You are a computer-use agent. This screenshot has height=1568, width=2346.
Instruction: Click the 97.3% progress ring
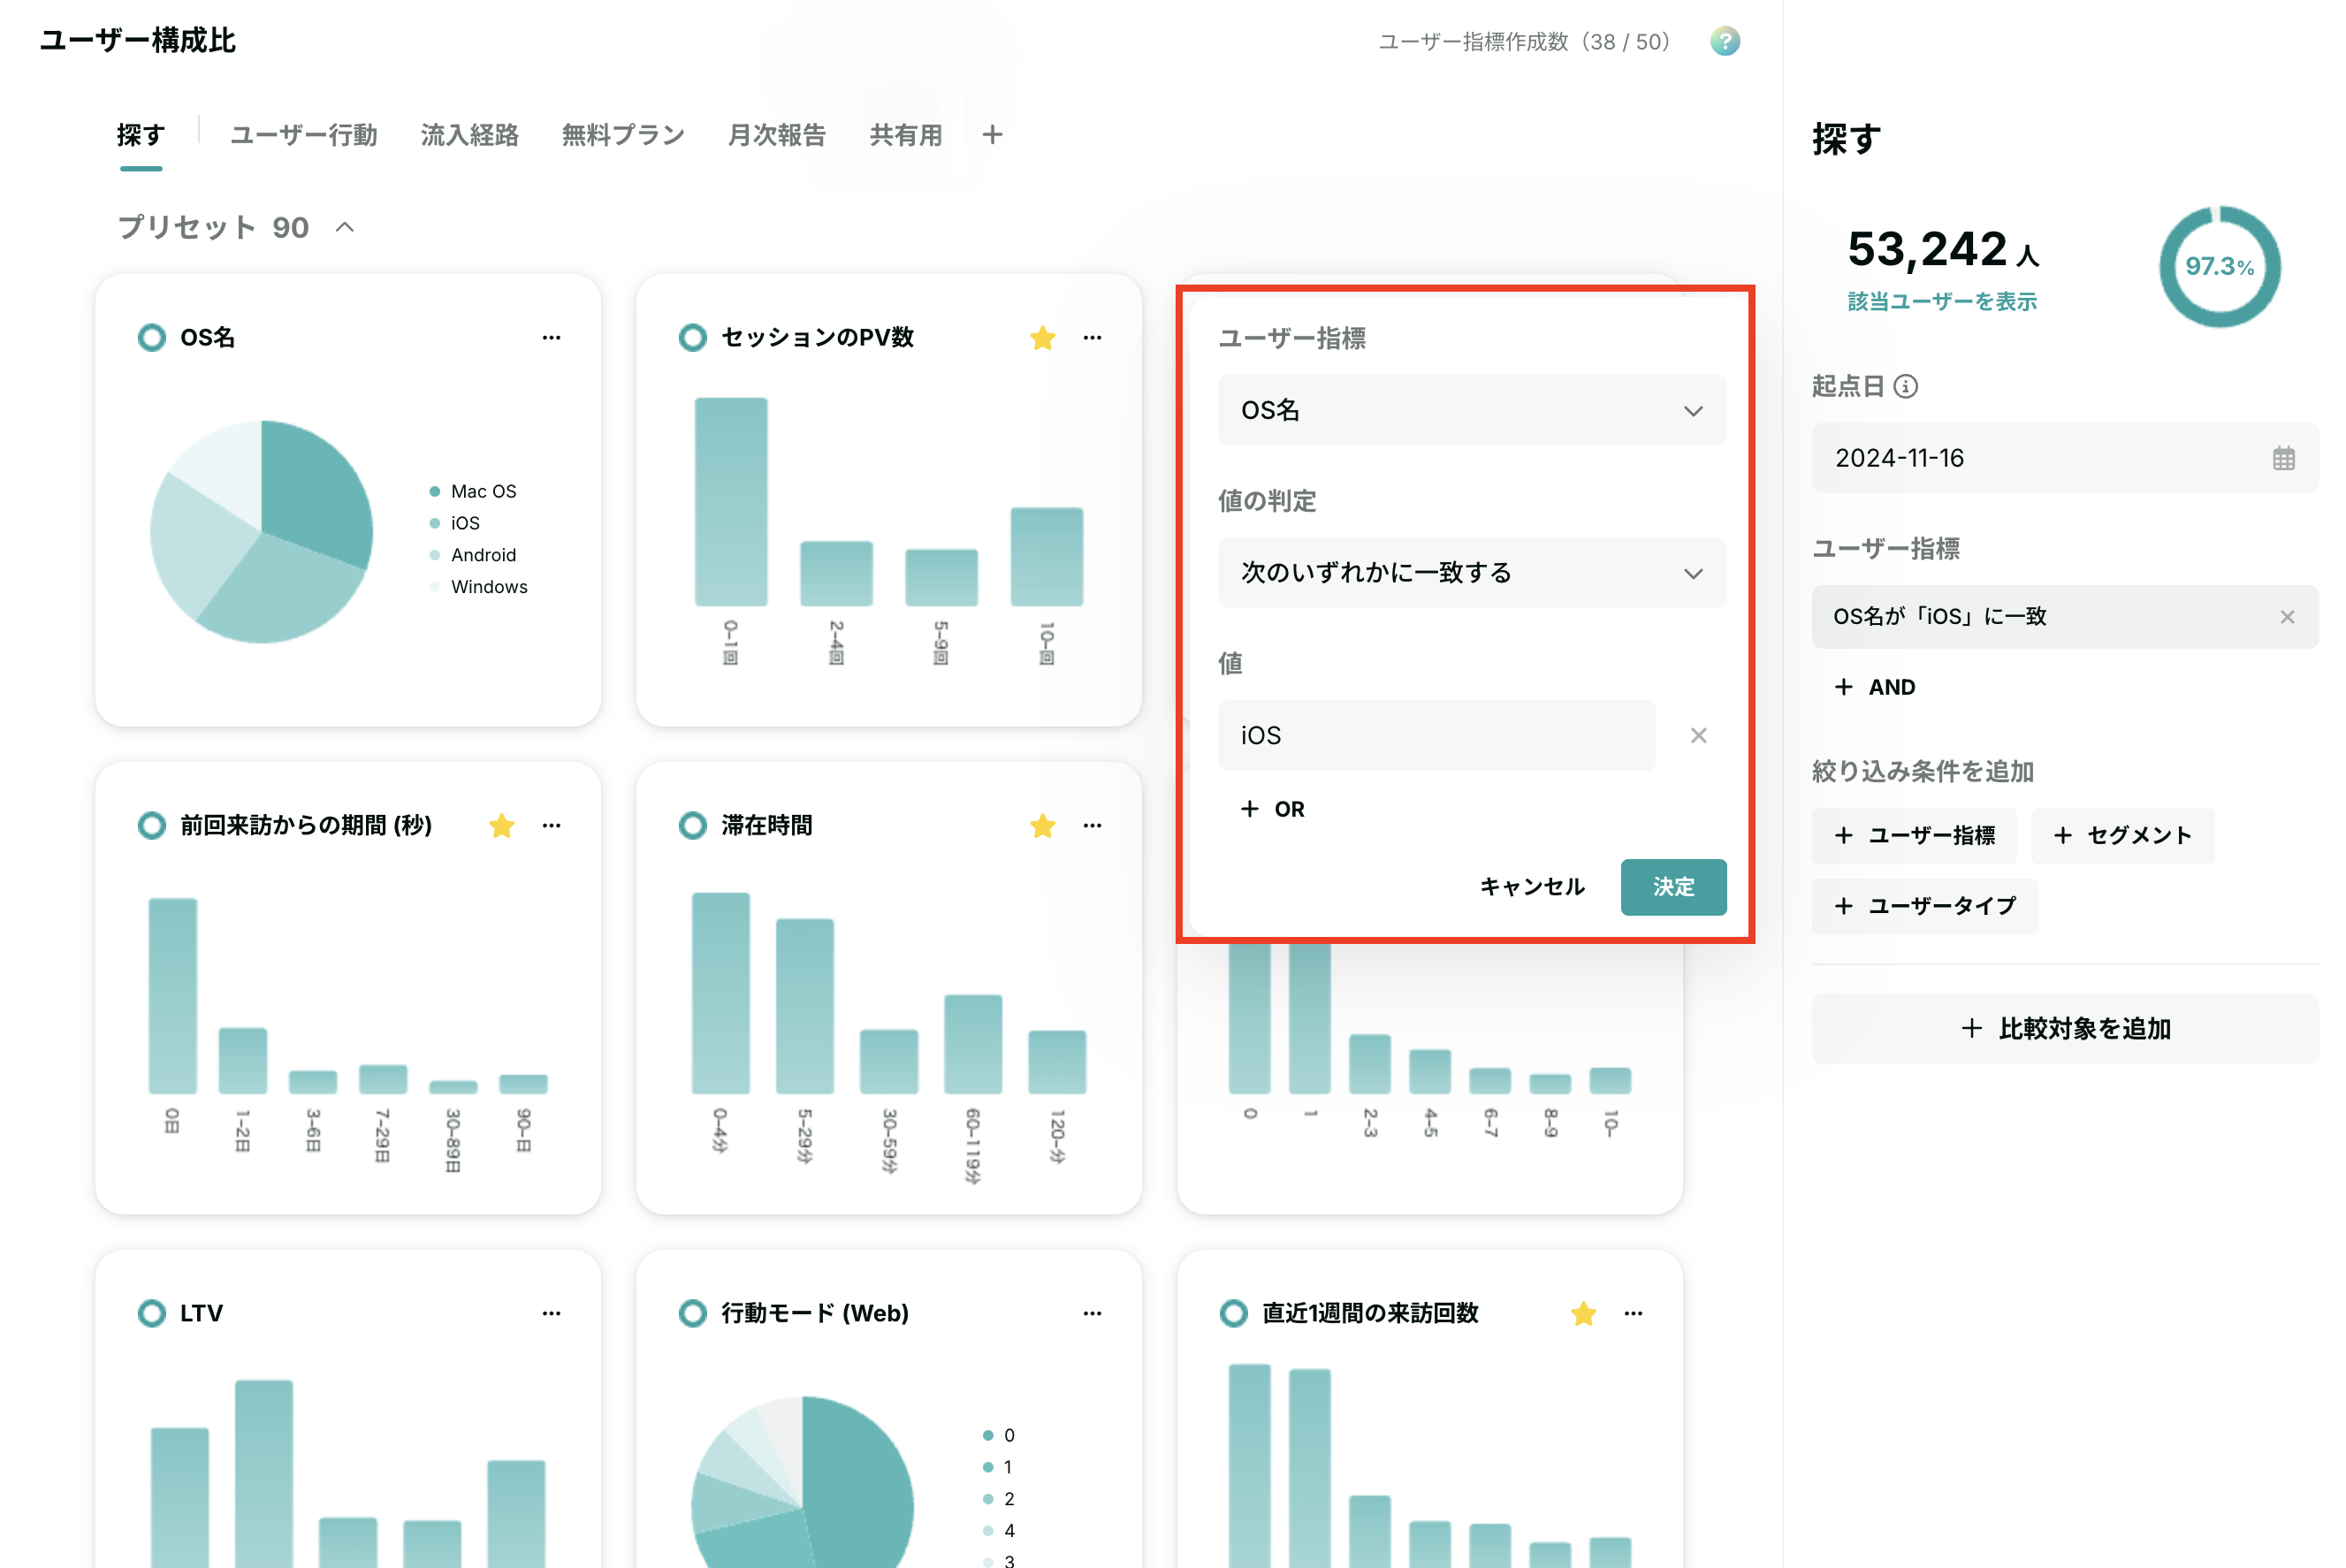click(2219, 267)
